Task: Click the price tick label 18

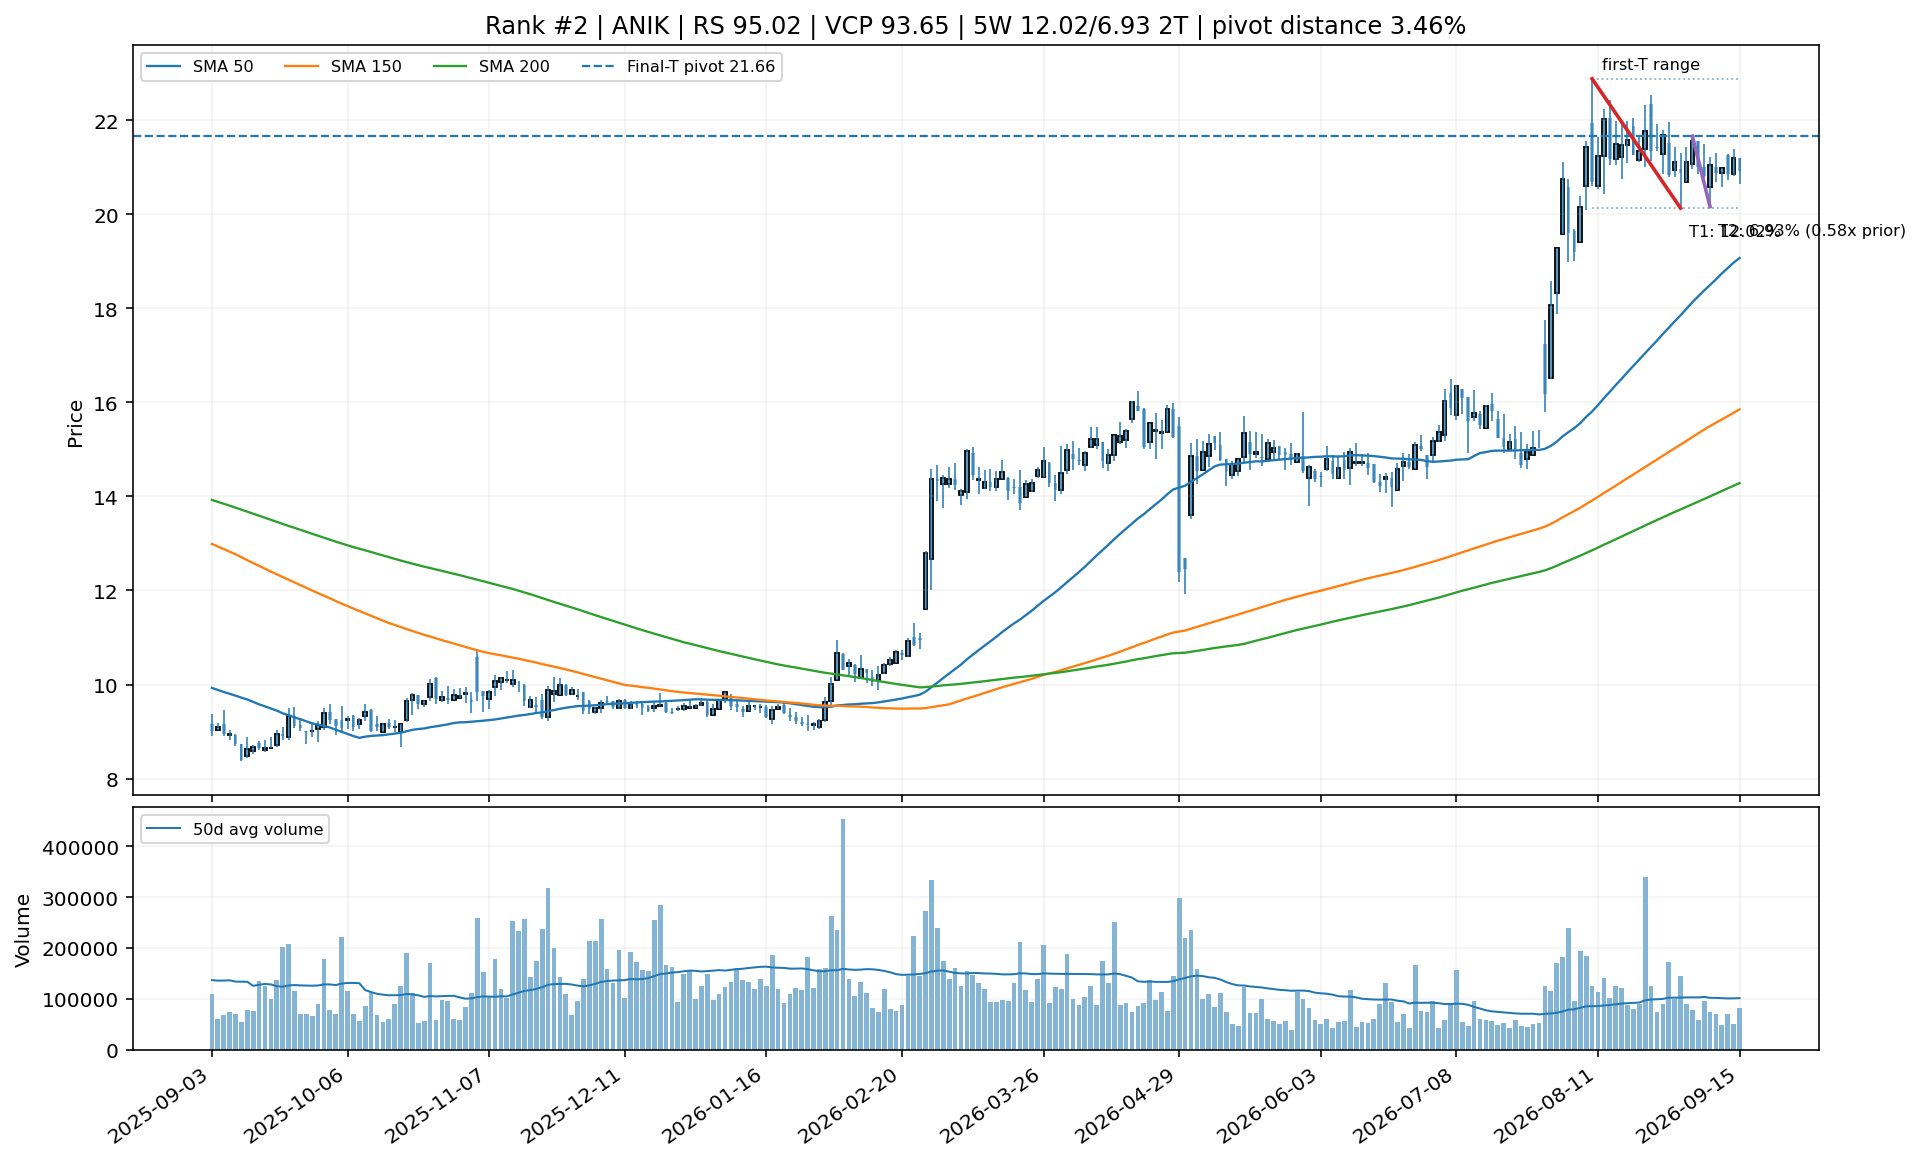Action: click(x=105, y=310)
